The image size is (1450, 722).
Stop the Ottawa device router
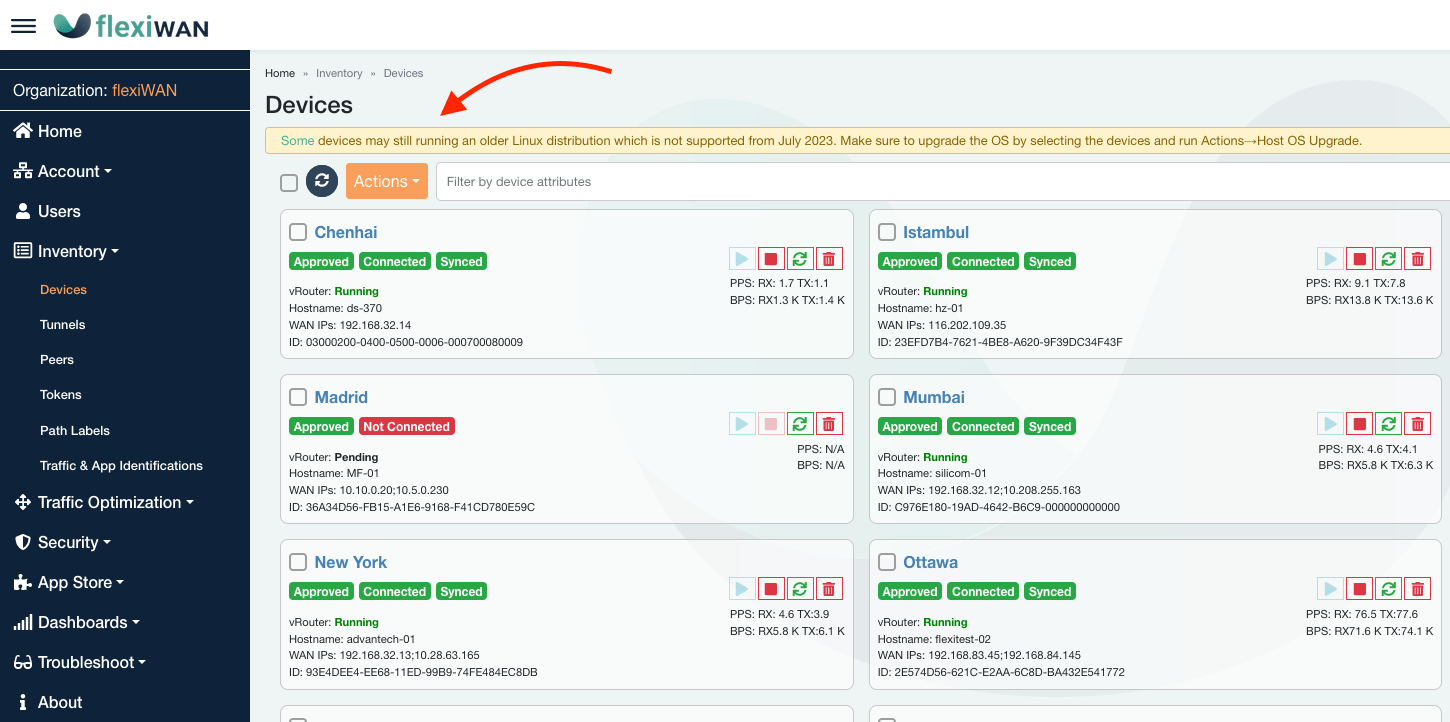(x=1359, y=588)
